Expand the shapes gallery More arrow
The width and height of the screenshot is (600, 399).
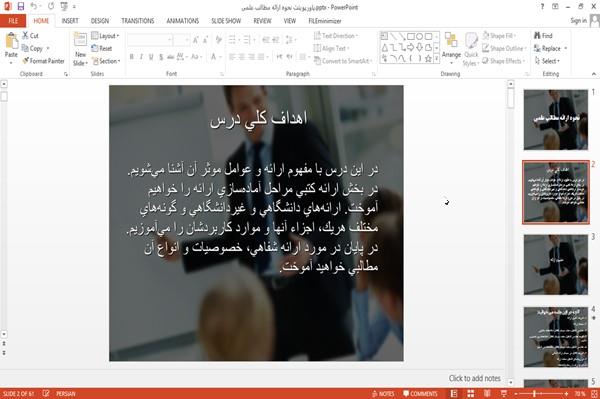coord(437,59)
